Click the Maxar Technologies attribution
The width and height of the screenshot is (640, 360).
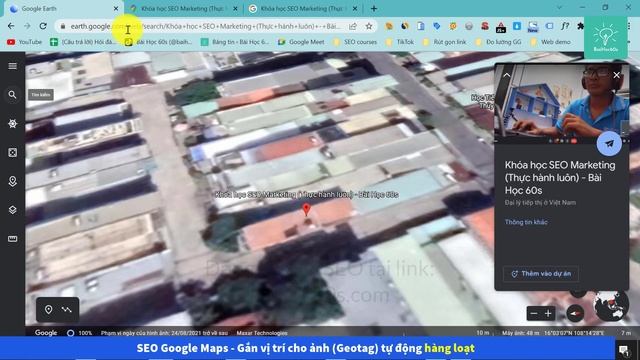coord(262,333)
